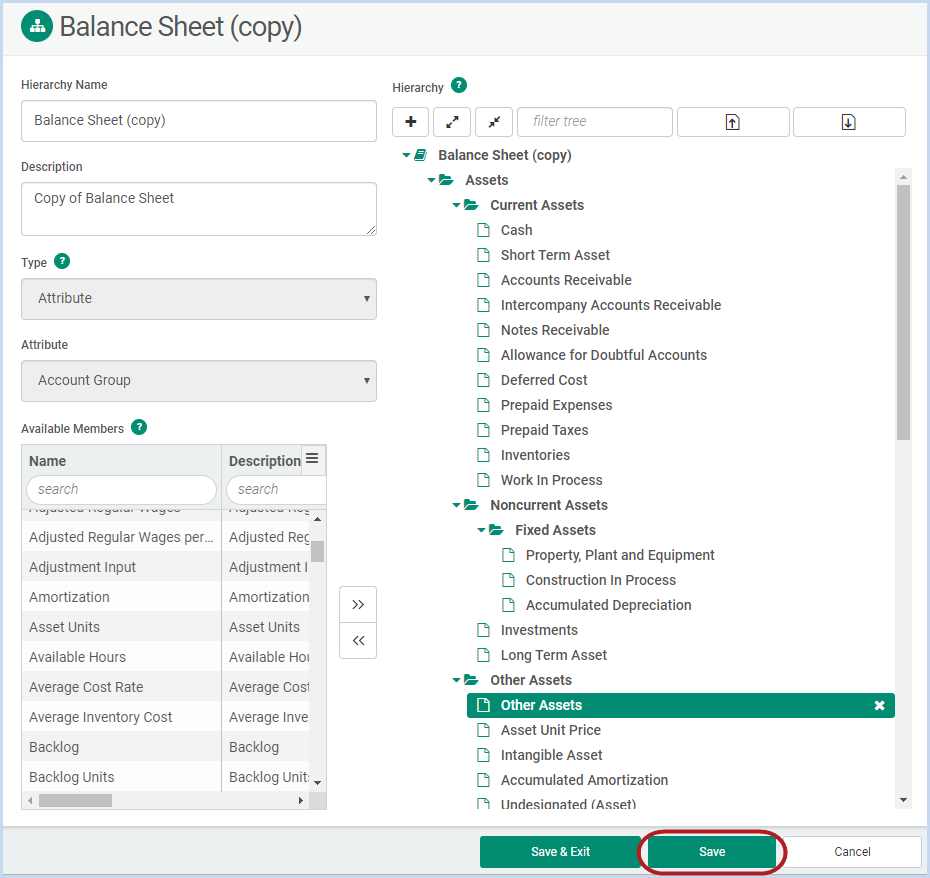Screen dimensions: 930x878
Task: Open the Available Members help icon
Action: pyautogui.click(x=139, y=427)
